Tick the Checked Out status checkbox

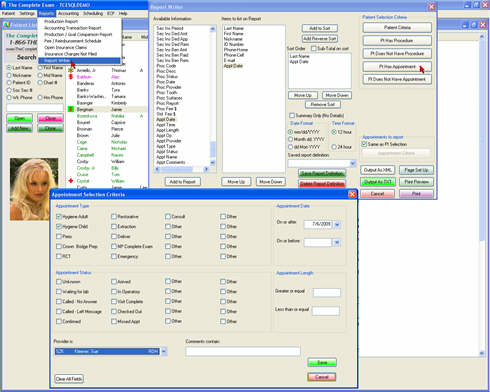point(114,311)
